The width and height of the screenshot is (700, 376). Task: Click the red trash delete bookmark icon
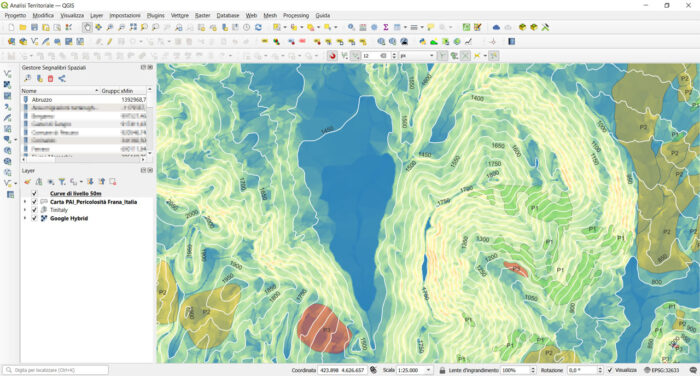(50, 79)
